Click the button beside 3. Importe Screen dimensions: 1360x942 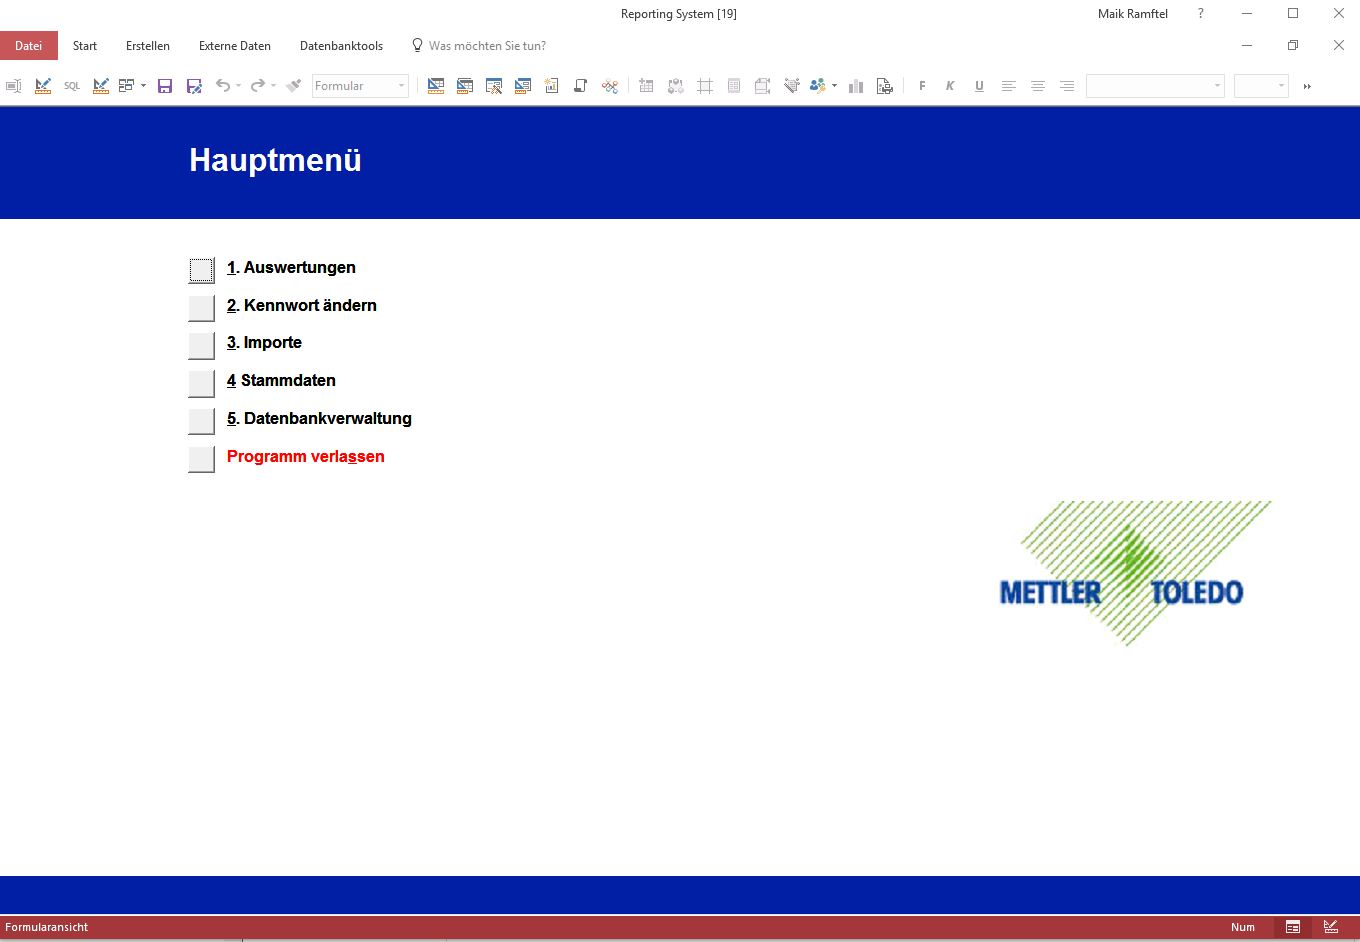click(x=201, y=346)
